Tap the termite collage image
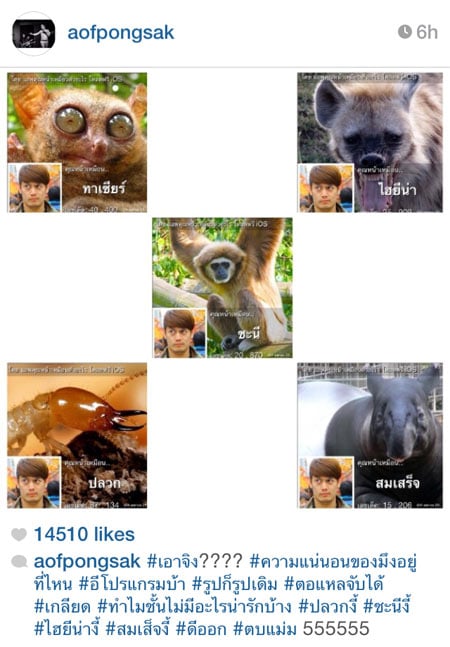The image size is (450, 647). pyautogui.click(x=77, y=435)
